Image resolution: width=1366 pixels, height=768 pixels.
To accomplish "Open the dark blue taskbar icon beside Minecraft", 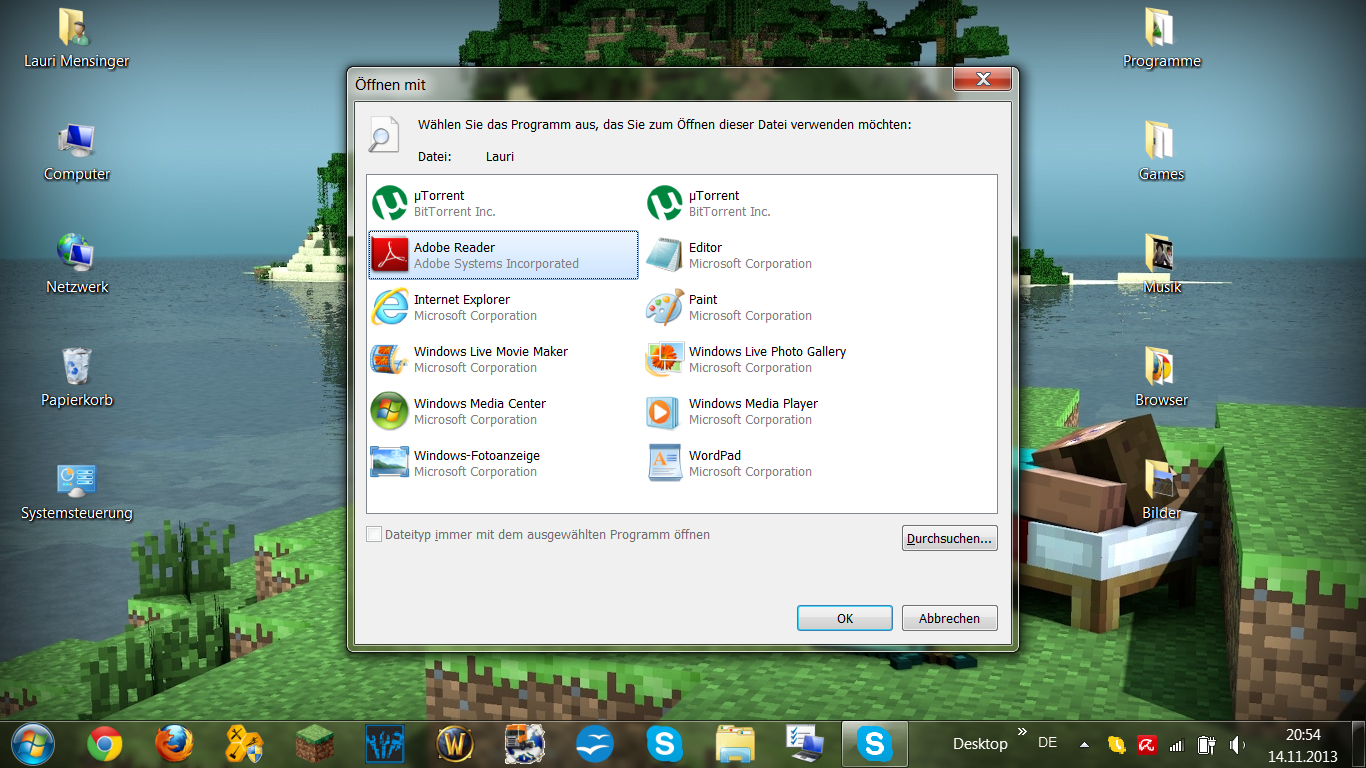I will tap(384, 744).
